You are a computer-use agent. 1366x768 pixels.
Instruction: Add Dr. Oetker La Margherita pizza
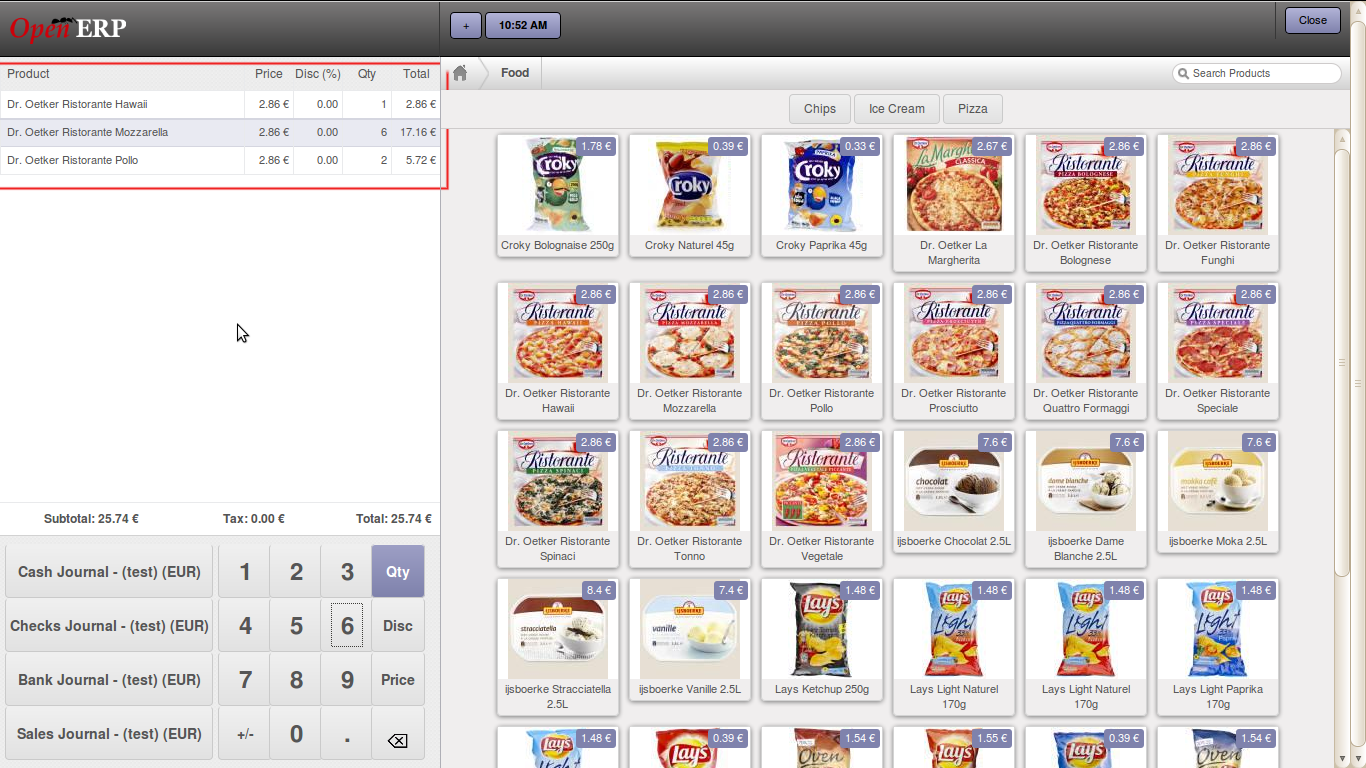[x=954, y=203]
